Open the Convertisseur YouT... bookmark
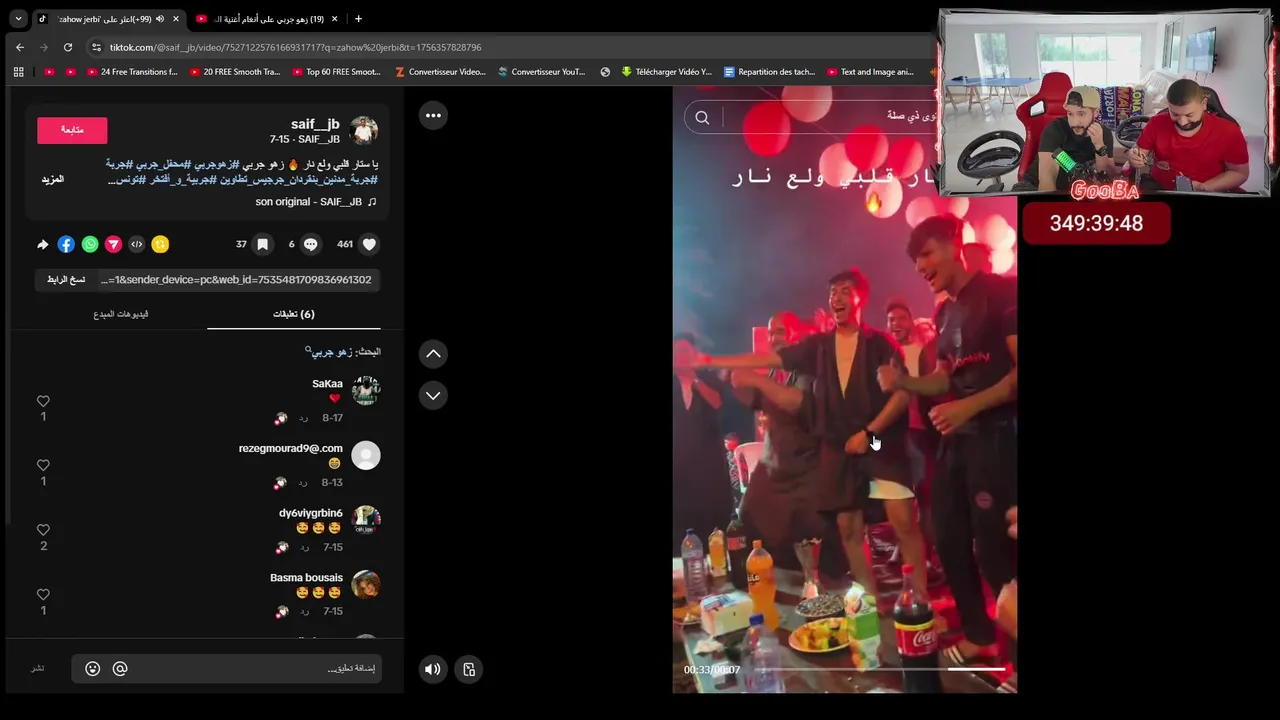The image size is (1280, 720). [x=541, y=72]
